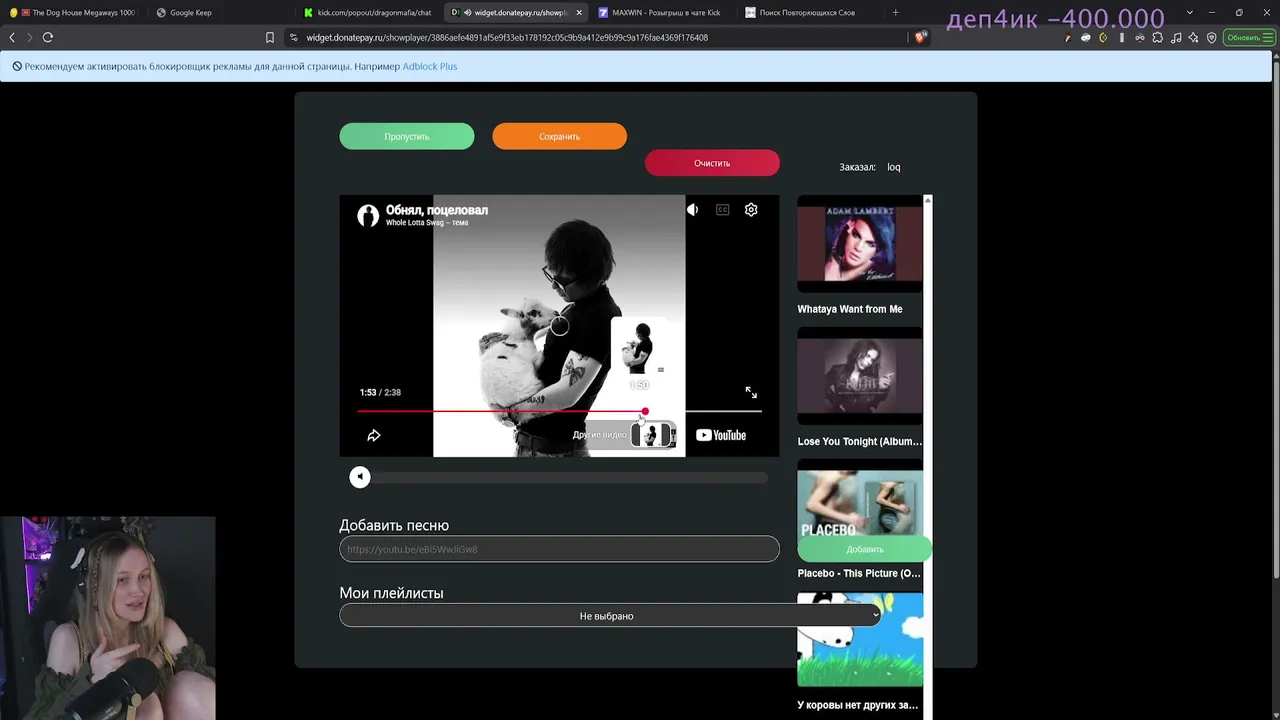Screen dimensions: 1280x720
Task: Click the 'Другие видео' overlay button
Action: [x=624, y=435]
